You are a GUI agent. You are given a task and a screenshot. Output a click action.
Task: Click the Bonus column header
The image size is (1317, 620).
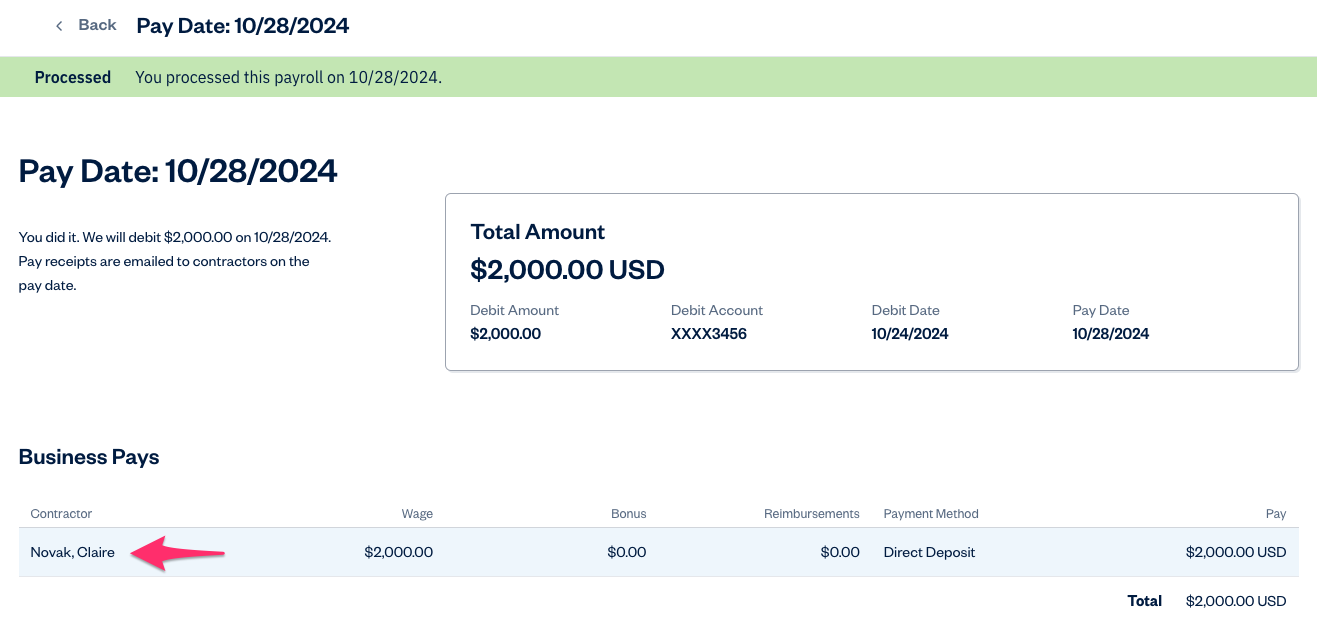click(628, 514)
